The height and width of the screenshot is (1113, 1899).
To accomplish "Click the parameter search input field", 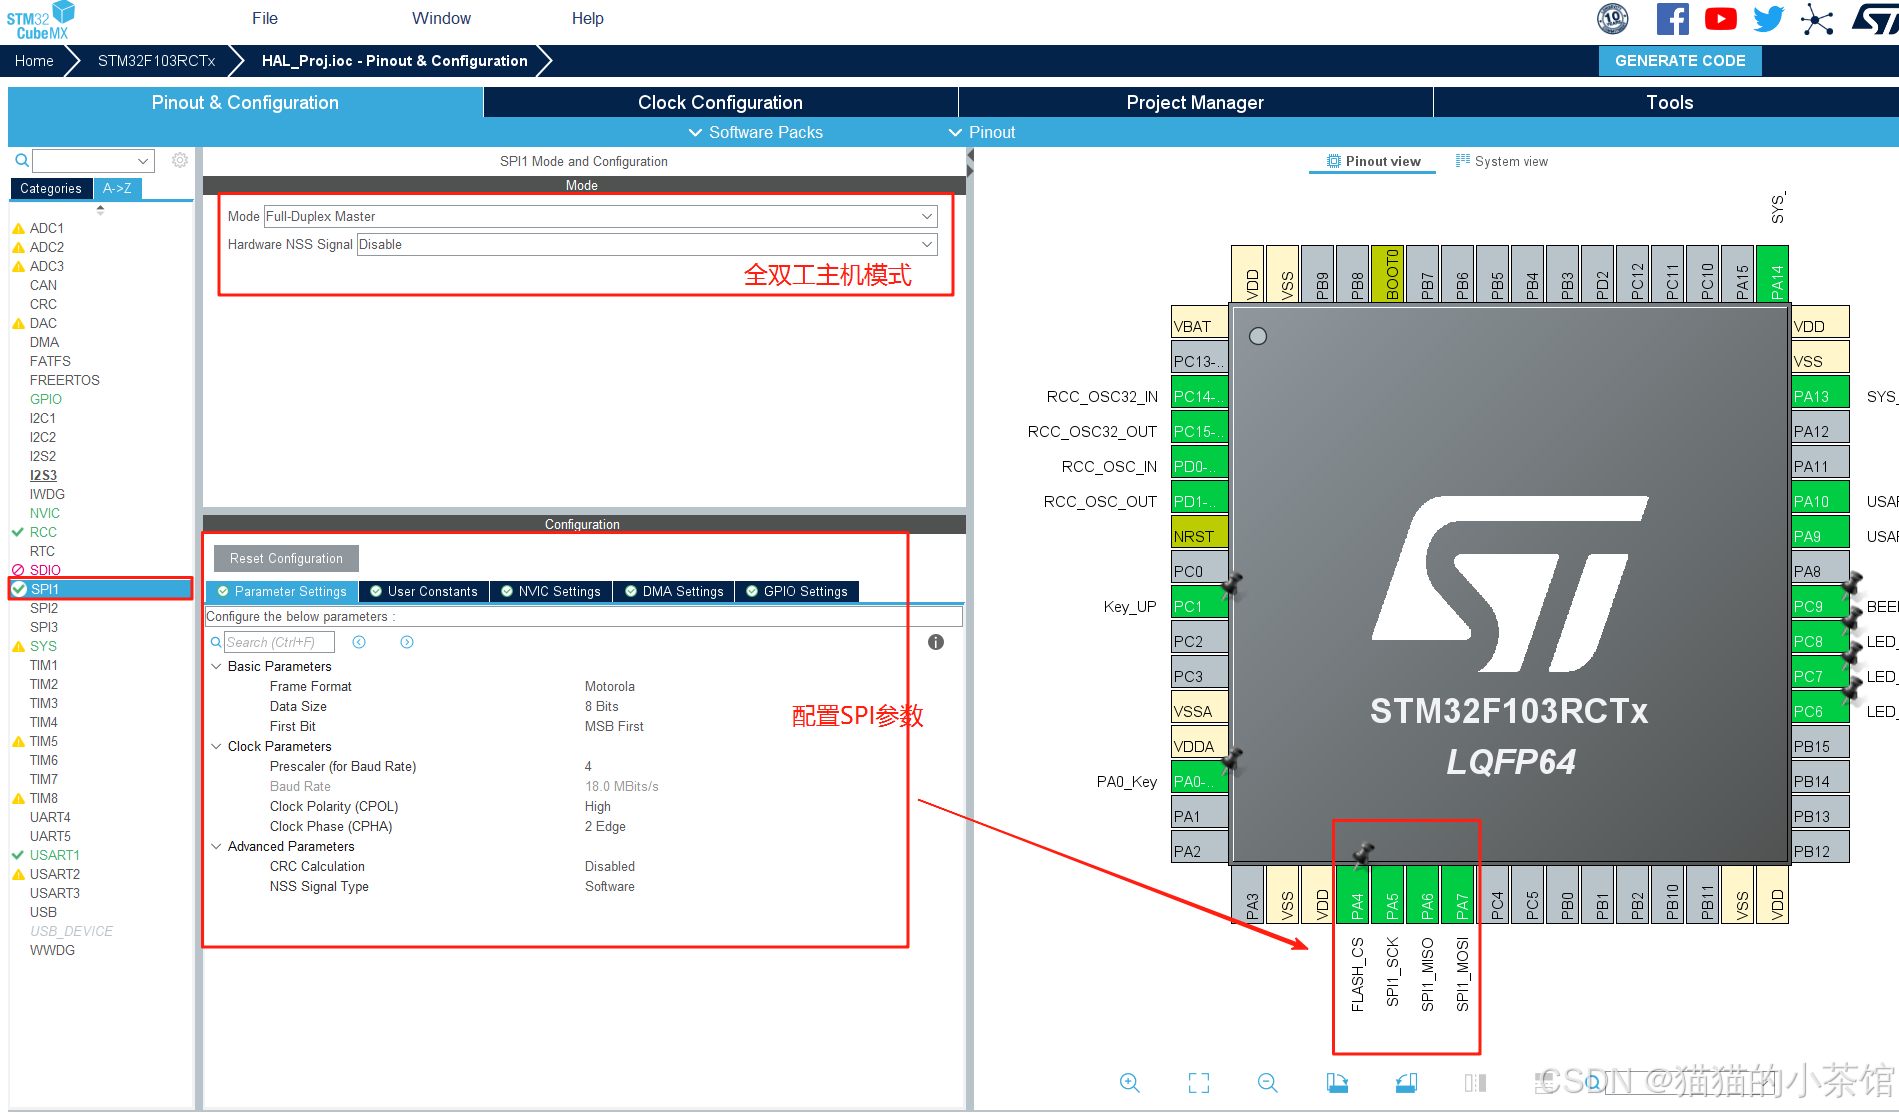I will [x=279, y=642].
